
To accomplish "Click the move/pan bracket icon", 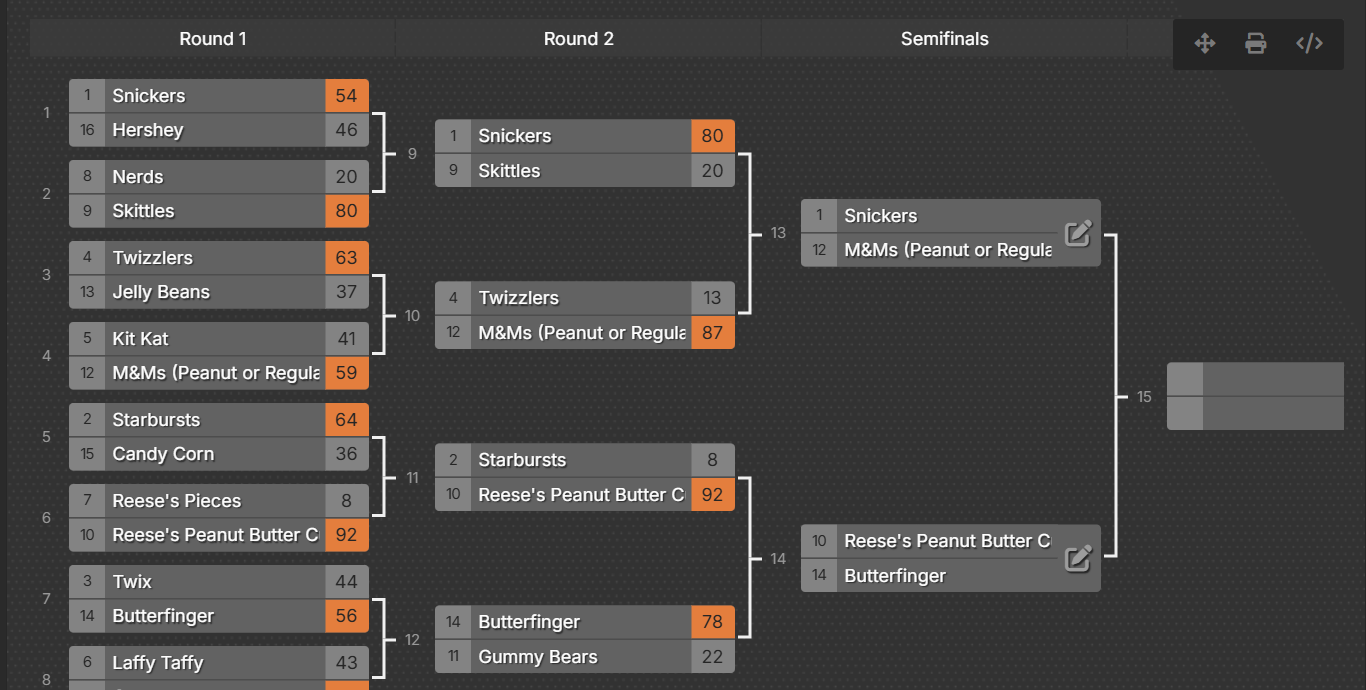I will tap(1205, 43).
